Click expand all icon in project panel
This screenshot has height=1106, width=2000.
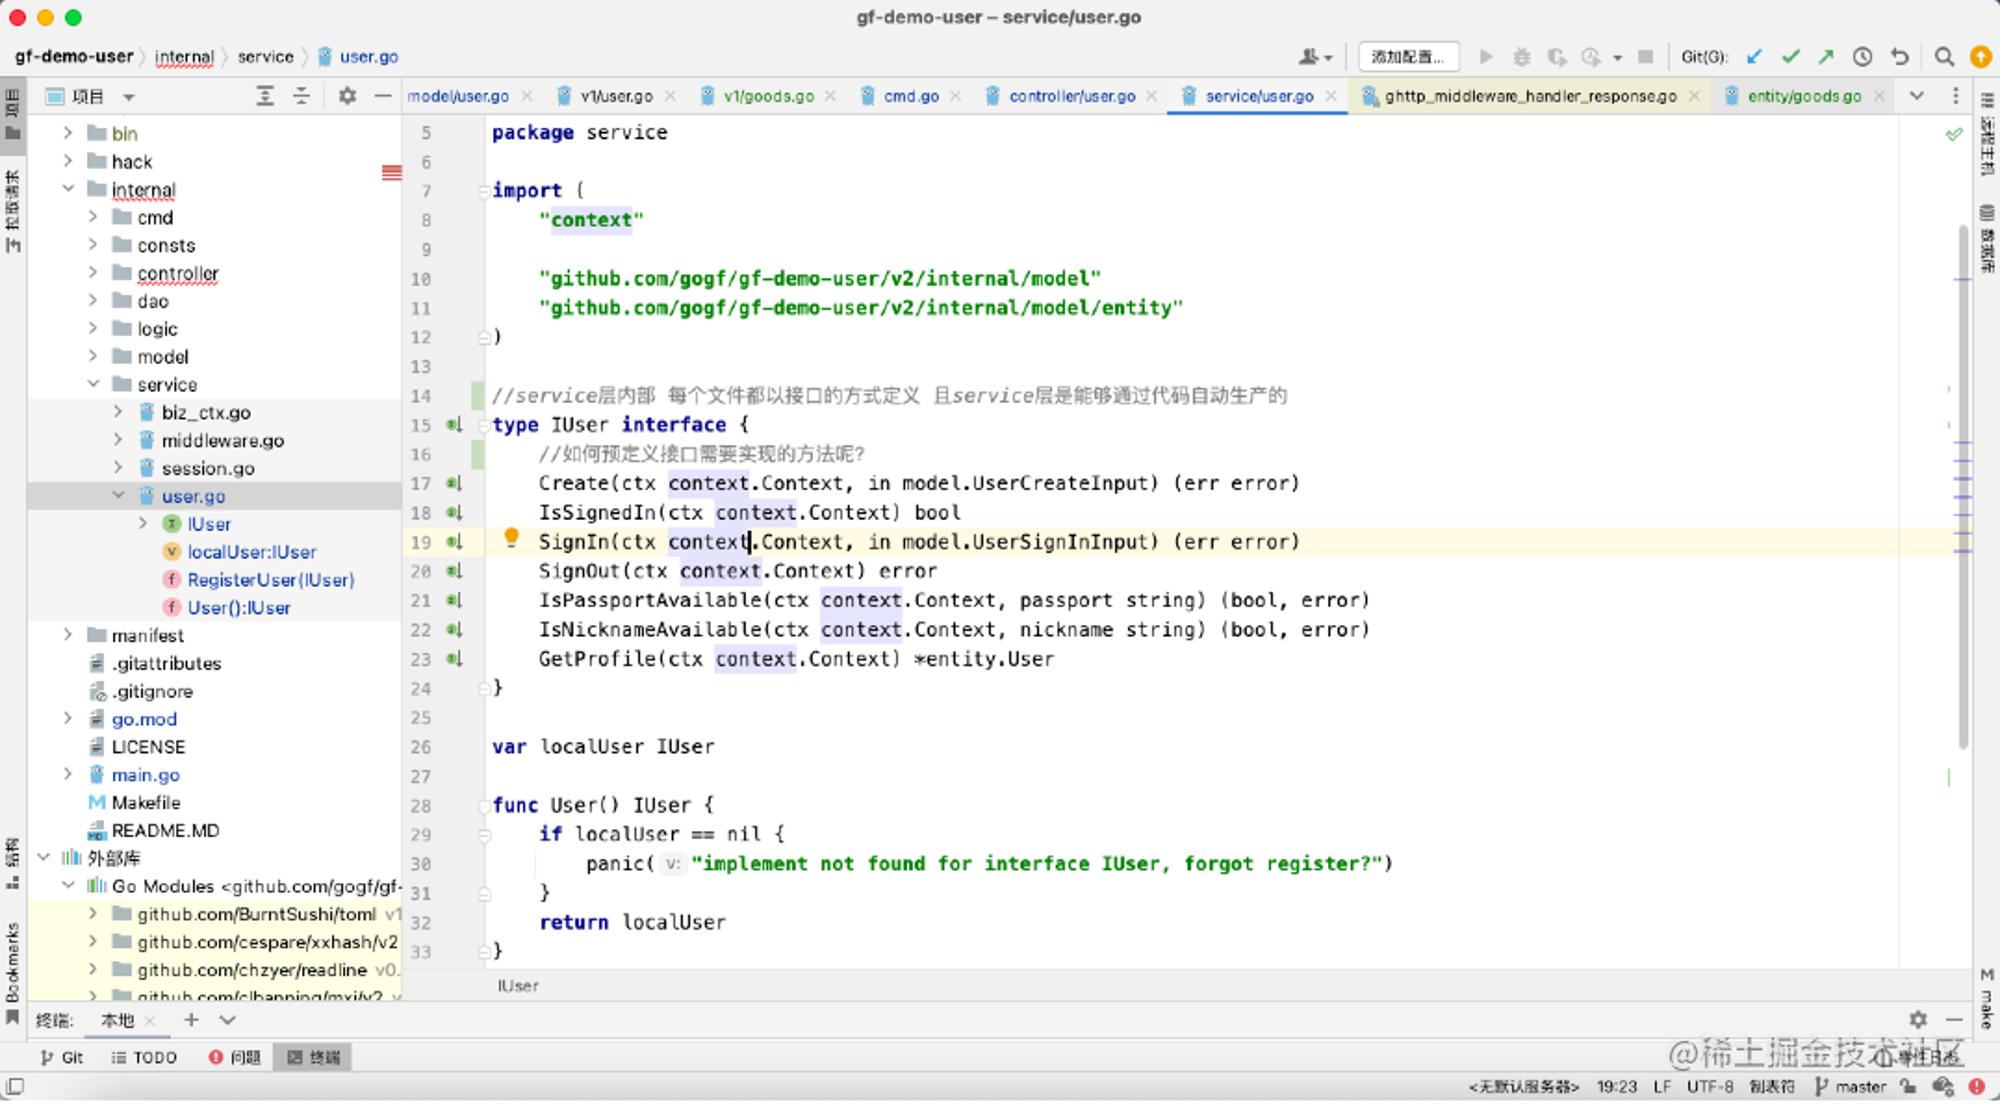click(265, 96)
